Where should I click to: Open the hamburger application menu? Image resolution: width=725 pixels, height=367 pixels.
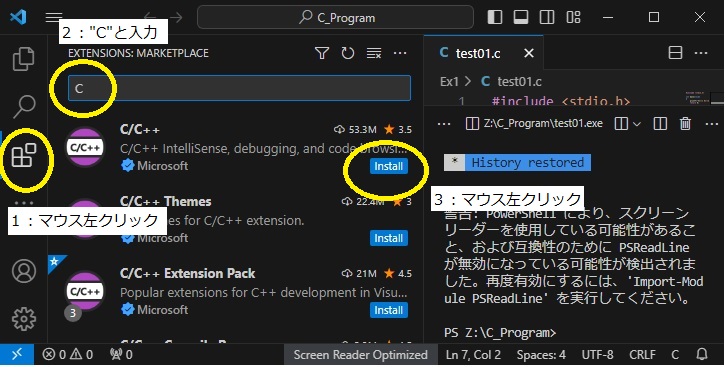pyautogui.click(x=54, y=18)
